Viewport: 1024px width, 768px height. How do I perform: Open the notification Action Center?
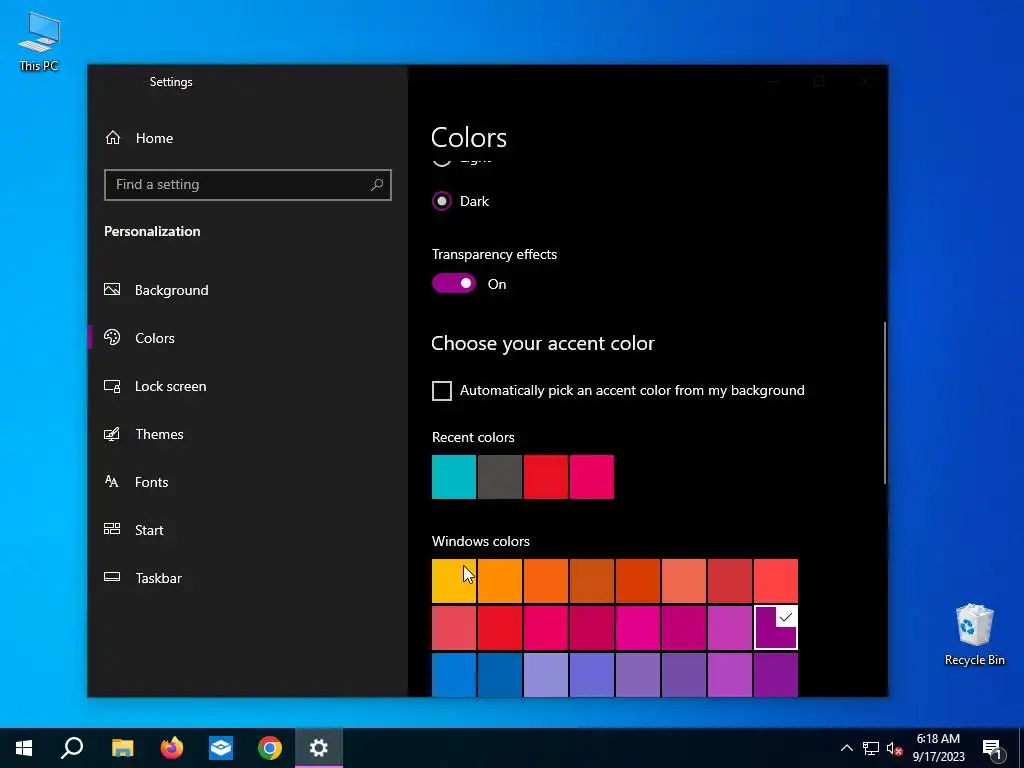tap(992, 749)
